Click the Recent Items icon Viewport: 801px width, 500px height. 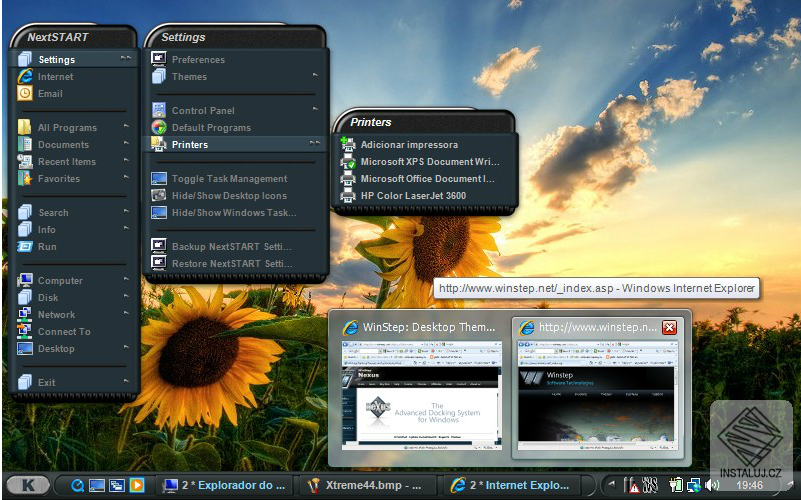coord(25,161)
